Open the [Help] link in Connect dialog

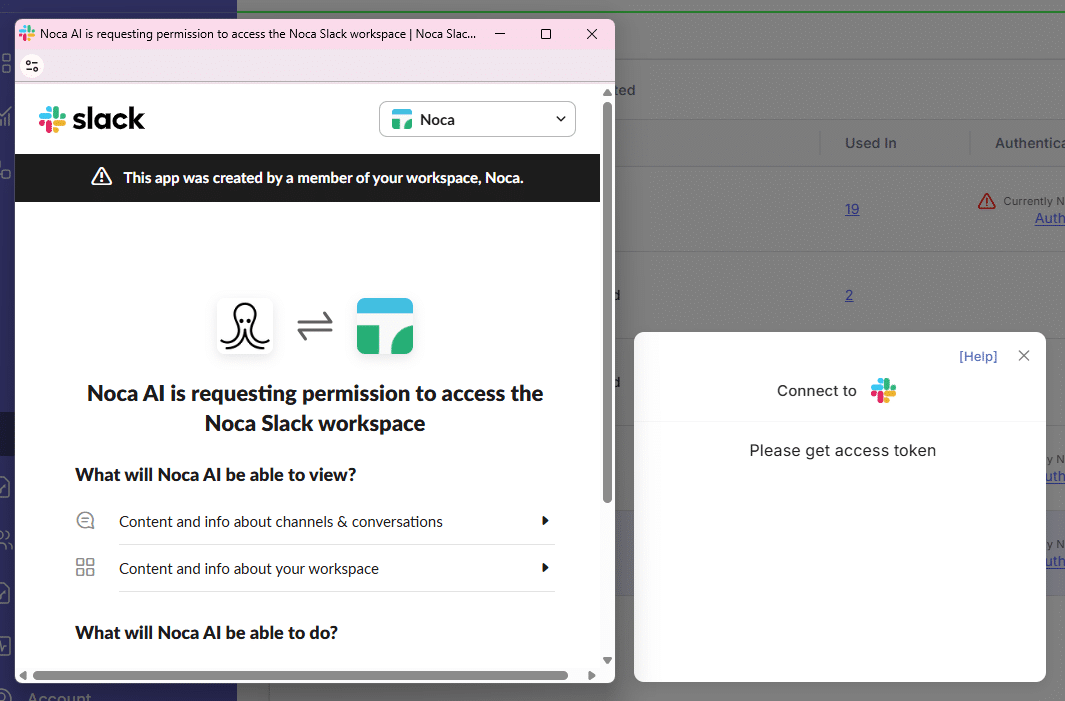coord(978,357)
